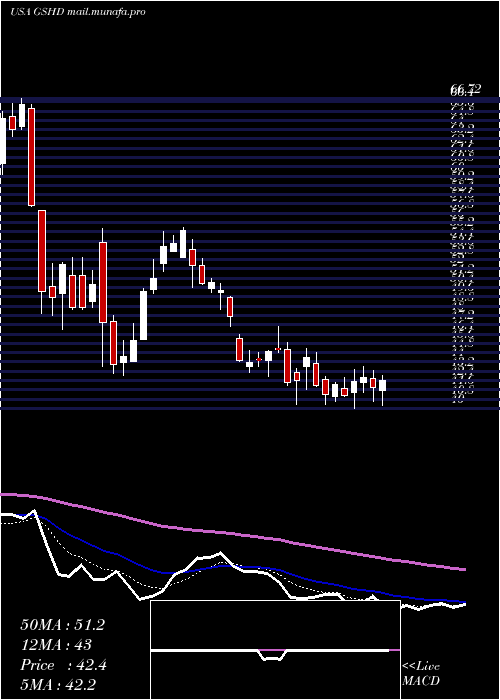Viewport: 500px width, 700px height.
Task: Click the 66.72 top price label
Action: pyautogui.click(x=466, y=90)
